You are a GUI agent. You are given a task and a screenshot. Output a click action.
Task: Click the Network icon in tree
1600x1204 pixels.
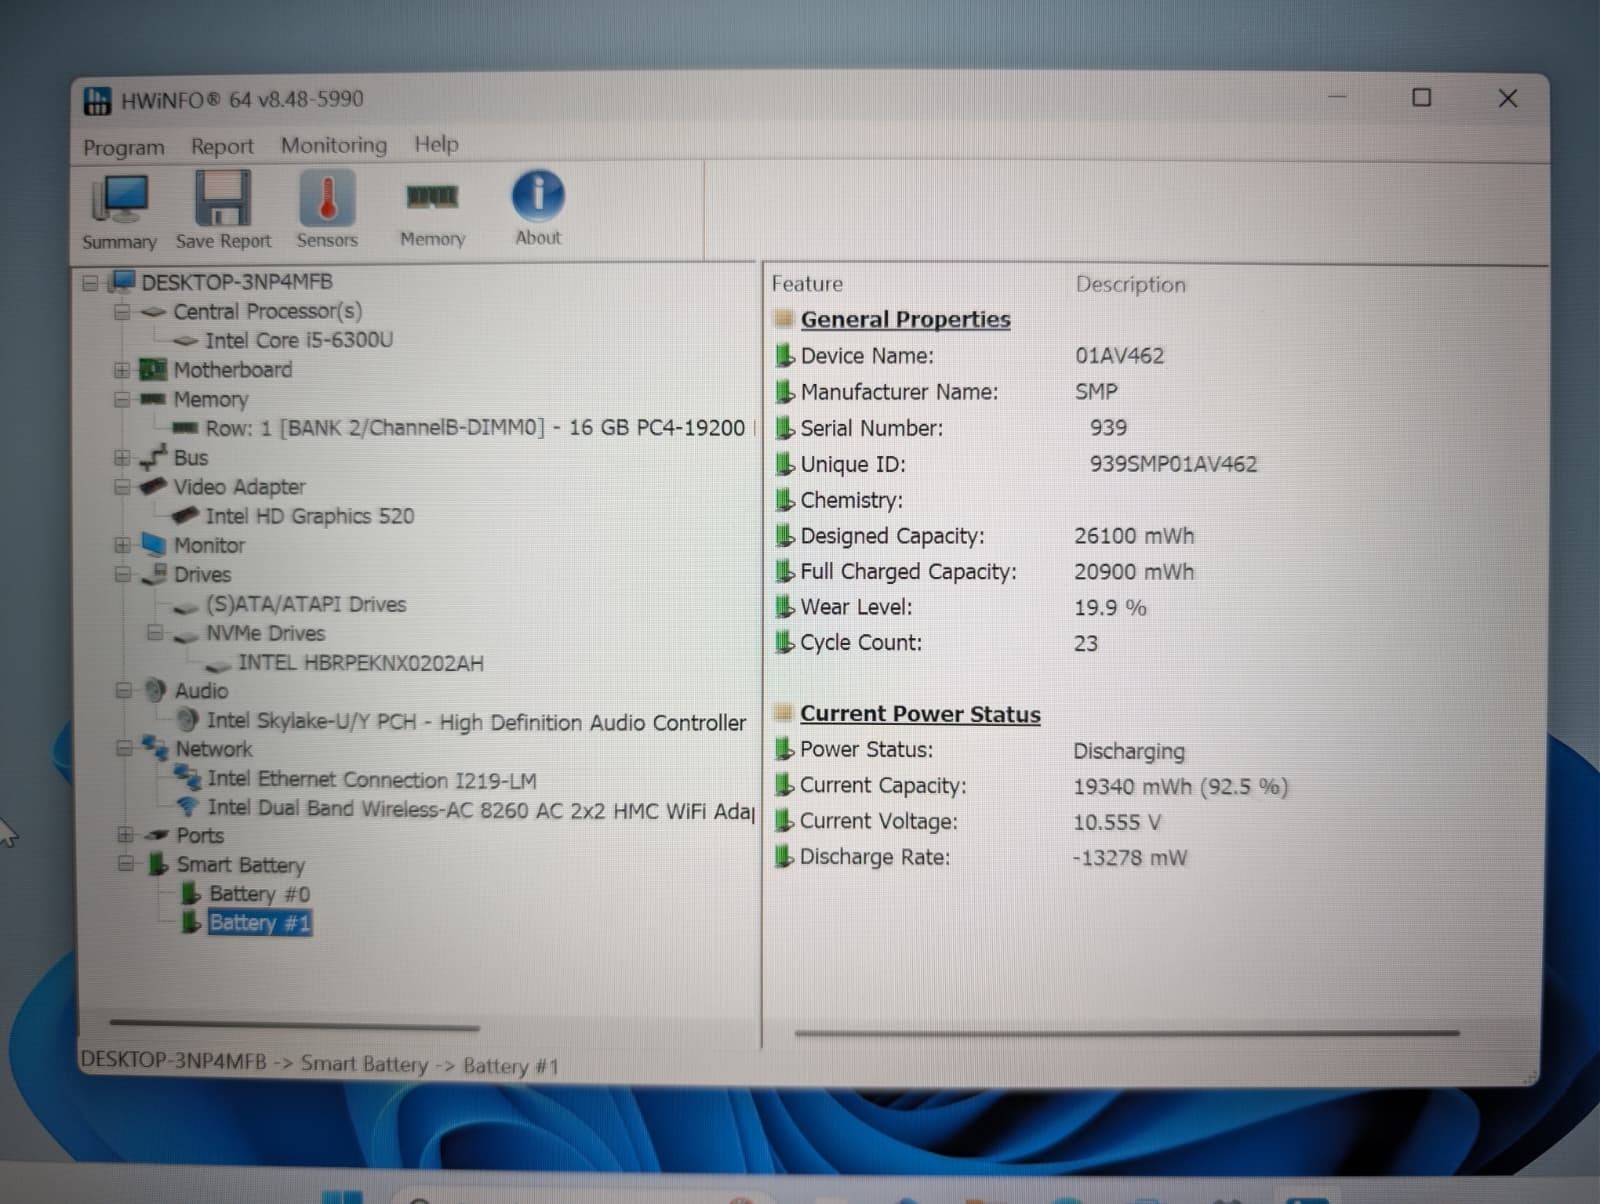point(155,748)
